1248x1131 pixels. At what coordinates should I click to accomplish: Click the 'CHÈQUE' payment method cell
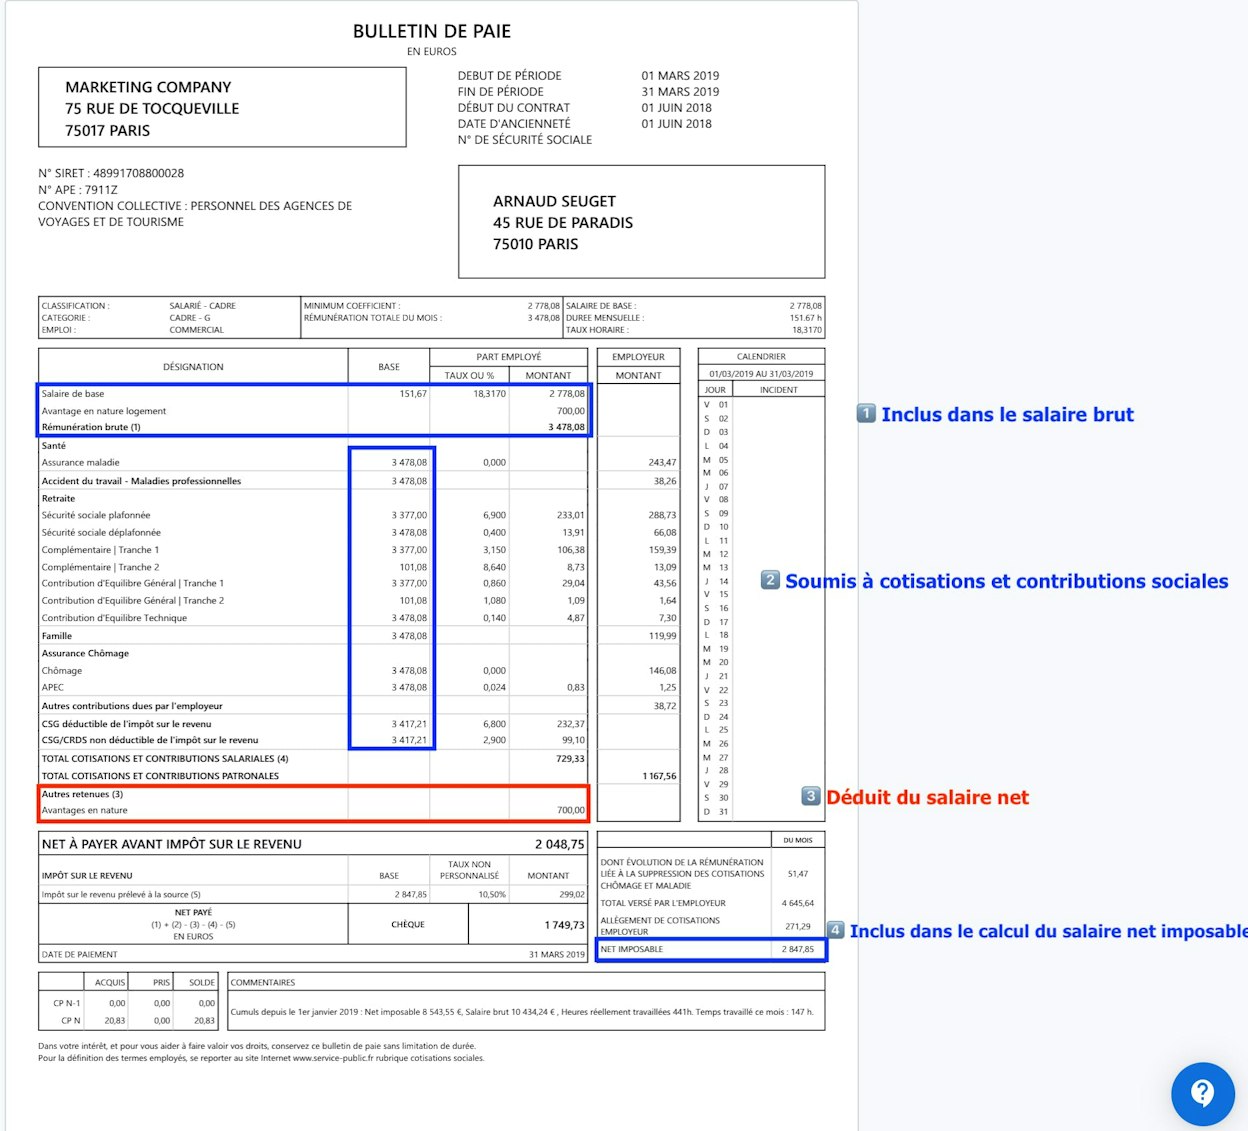[x=408, y=925]
